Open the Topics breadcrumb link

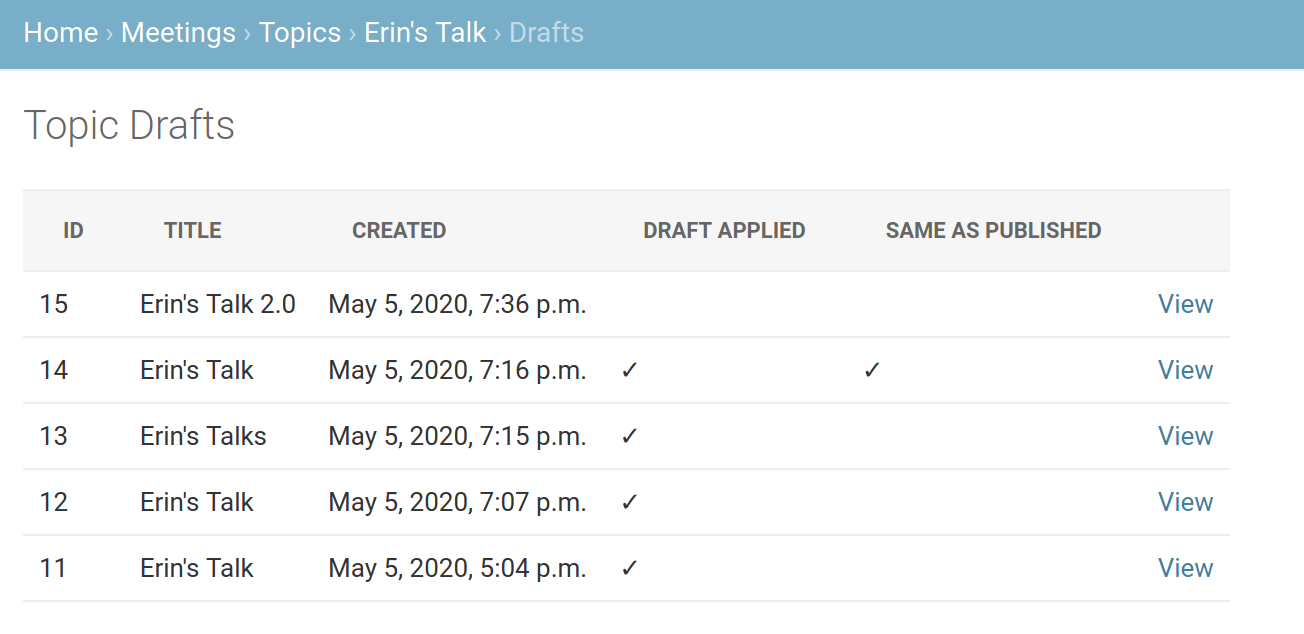pyautogui.click(x=300, y=32)
